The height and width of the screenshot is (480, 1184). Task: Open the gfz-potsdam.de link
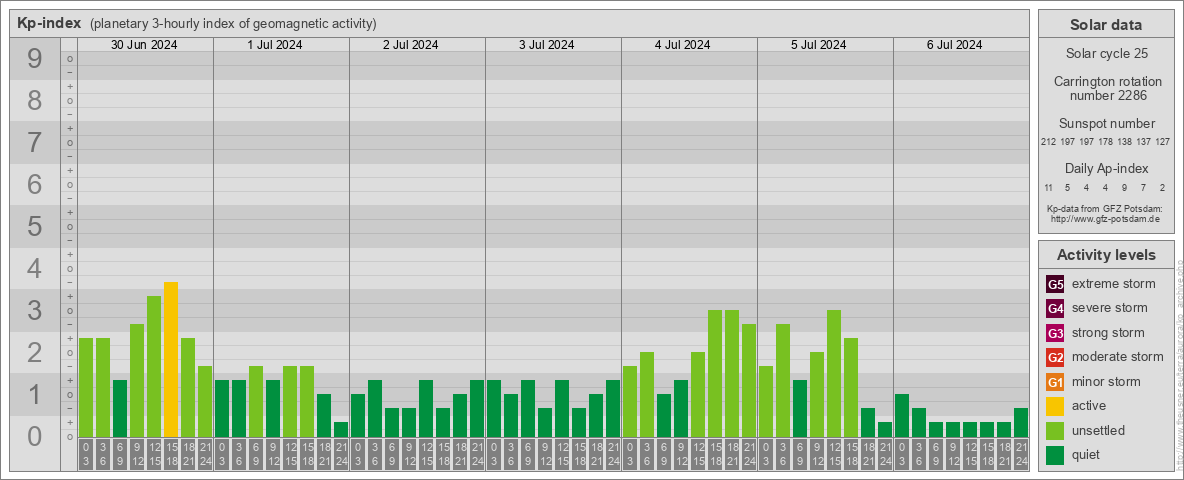[1104, 218]
